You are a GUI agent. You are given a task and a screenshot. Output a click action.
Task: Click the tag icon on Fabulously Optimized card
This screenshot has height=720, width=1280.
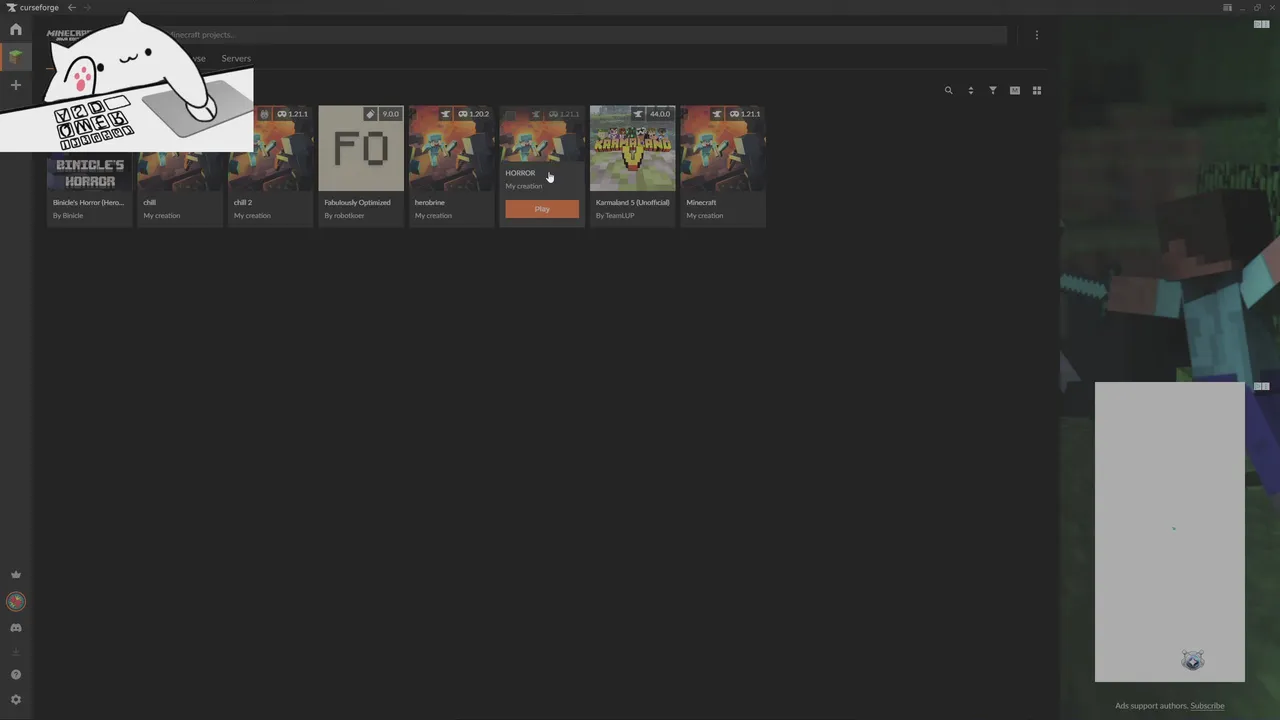370,114
